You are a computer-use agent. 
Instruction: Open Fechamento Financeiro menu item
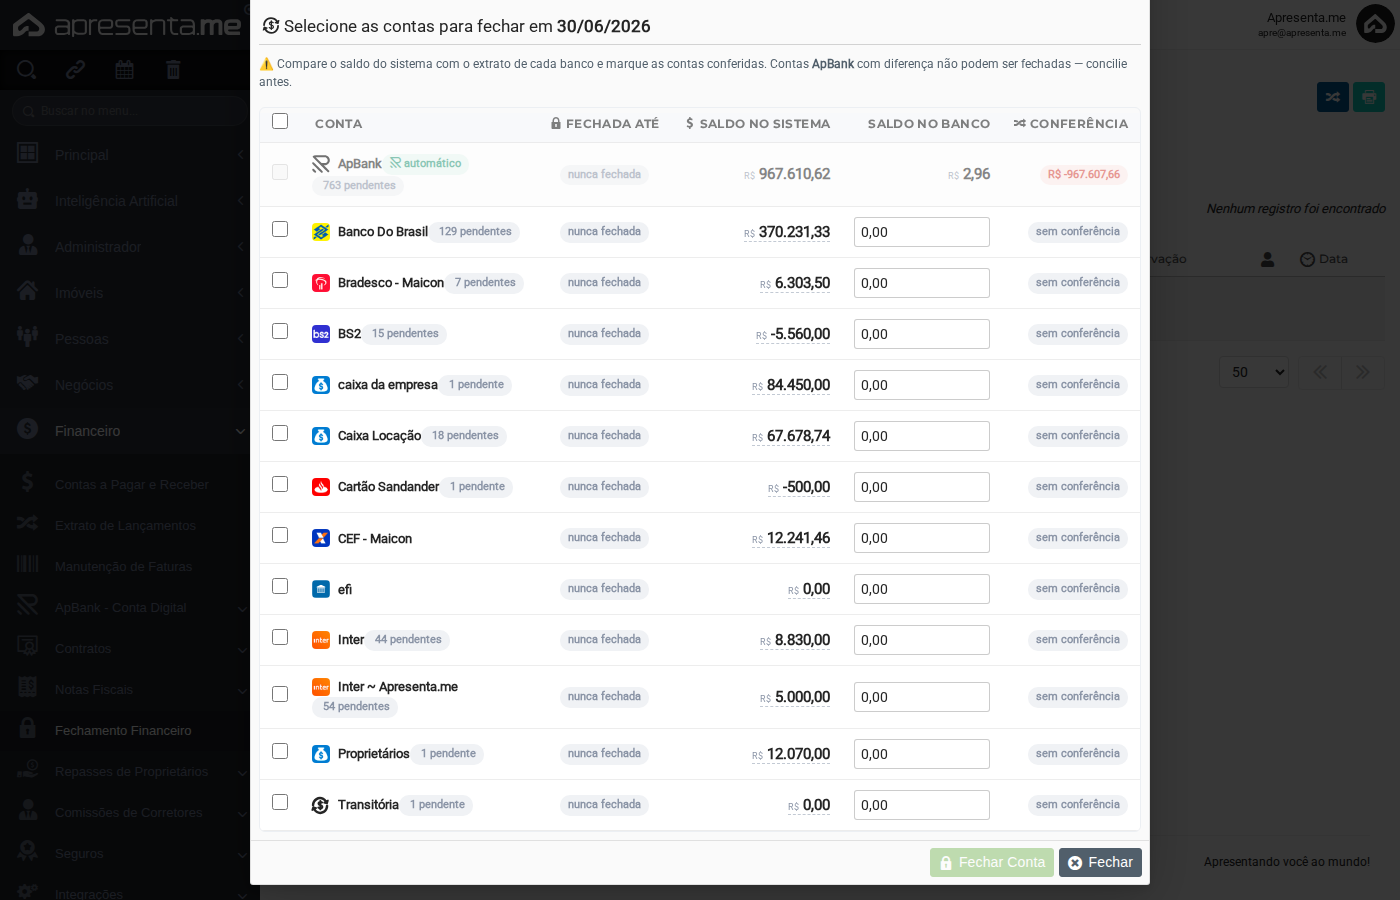pyautogui.click(x=124, y=731)
